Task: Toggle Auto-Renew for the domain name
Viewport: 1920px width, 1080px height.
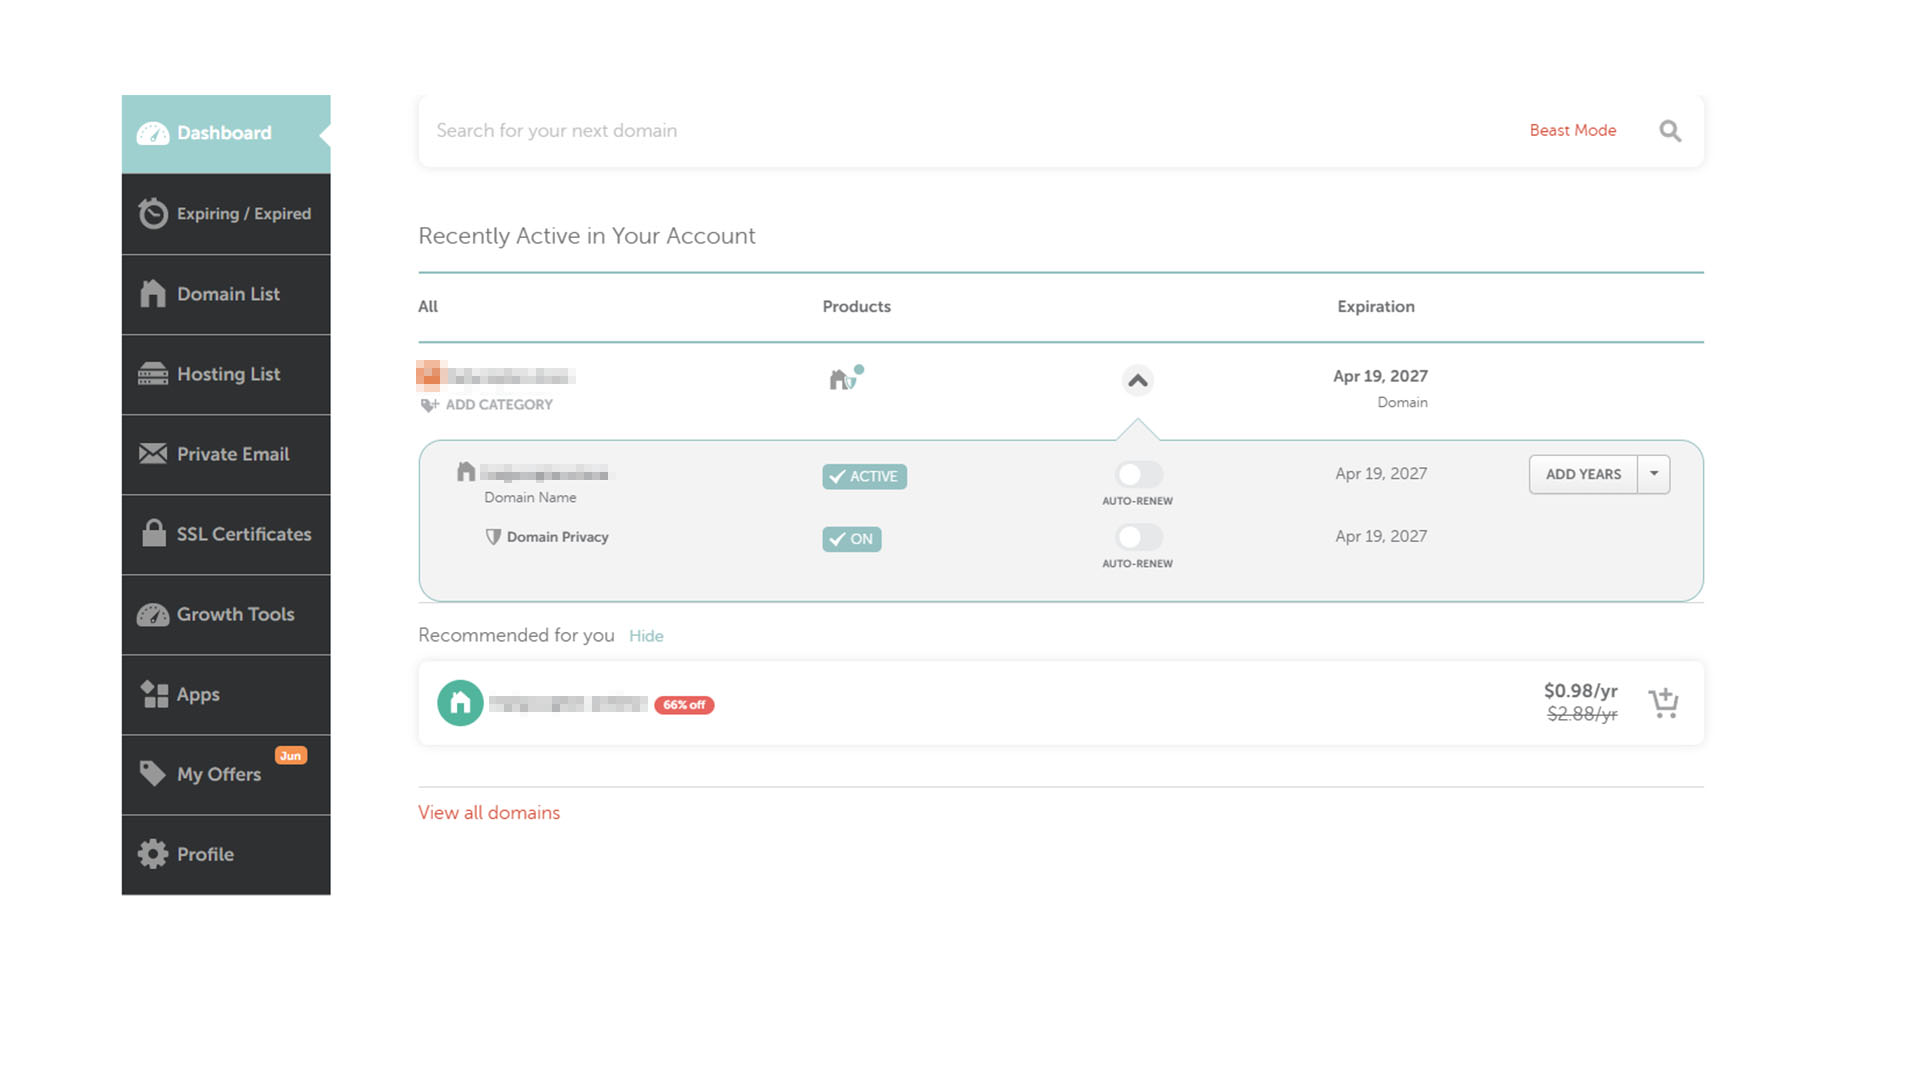Action: pos(1139,474)
